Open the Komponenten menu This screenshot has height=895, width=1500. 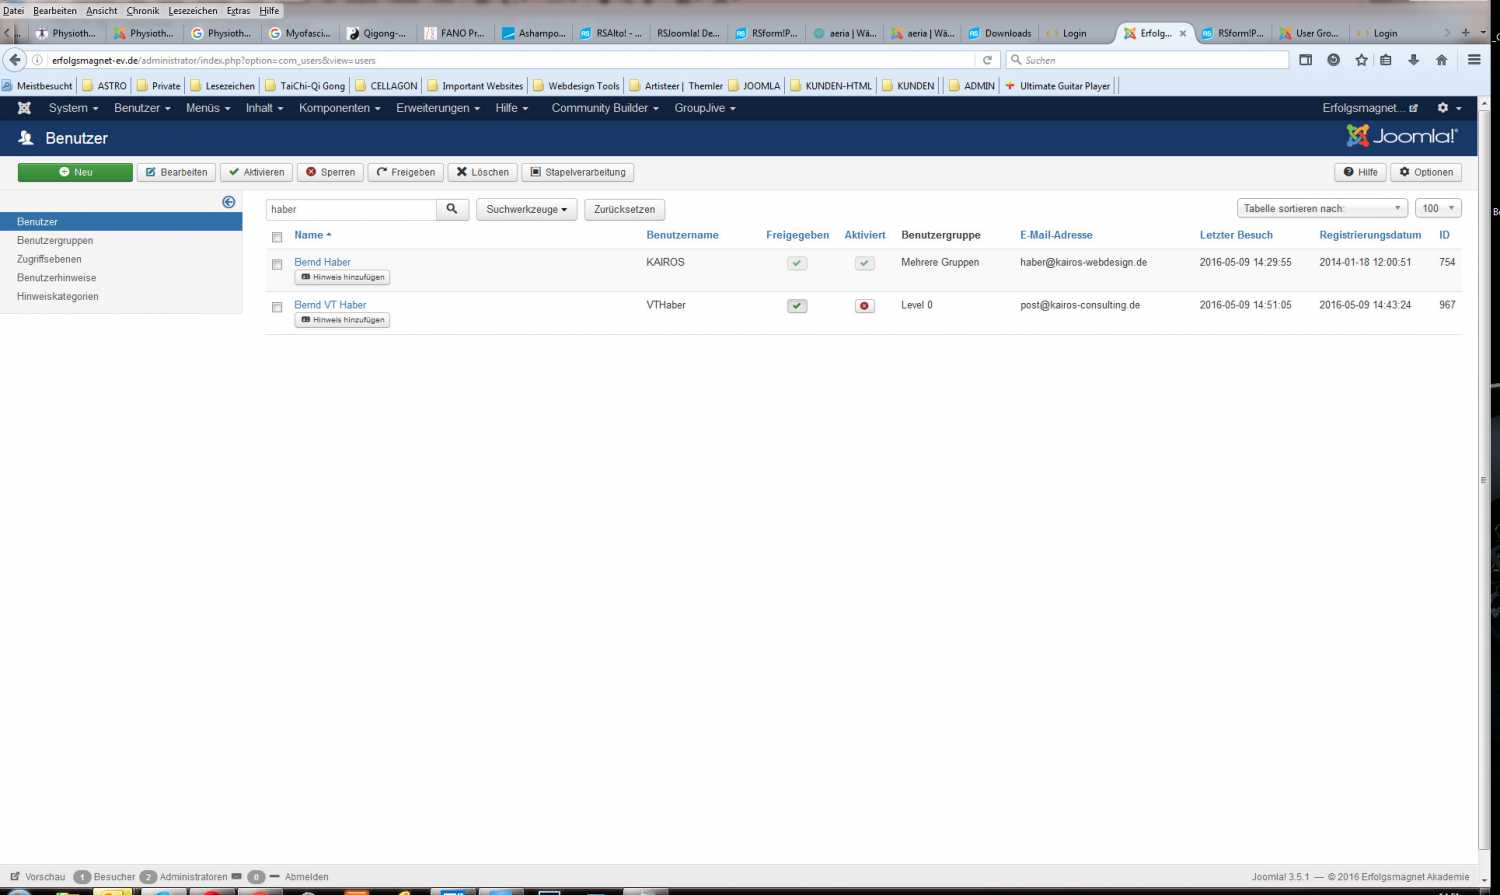tap(339, 108)
